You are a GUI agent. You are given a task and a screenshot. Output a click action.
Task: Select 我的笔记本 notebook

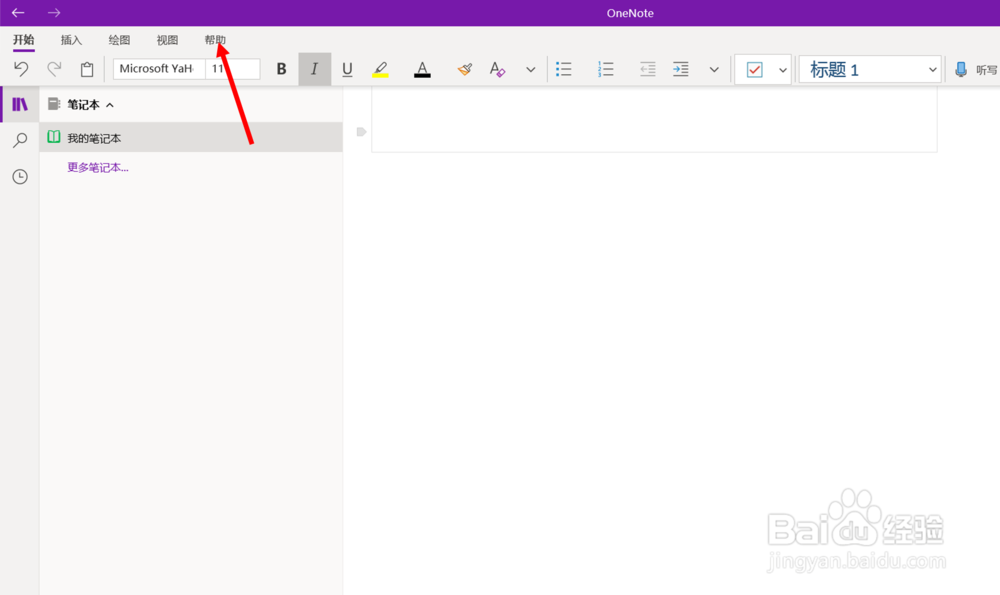pos(191,137)
